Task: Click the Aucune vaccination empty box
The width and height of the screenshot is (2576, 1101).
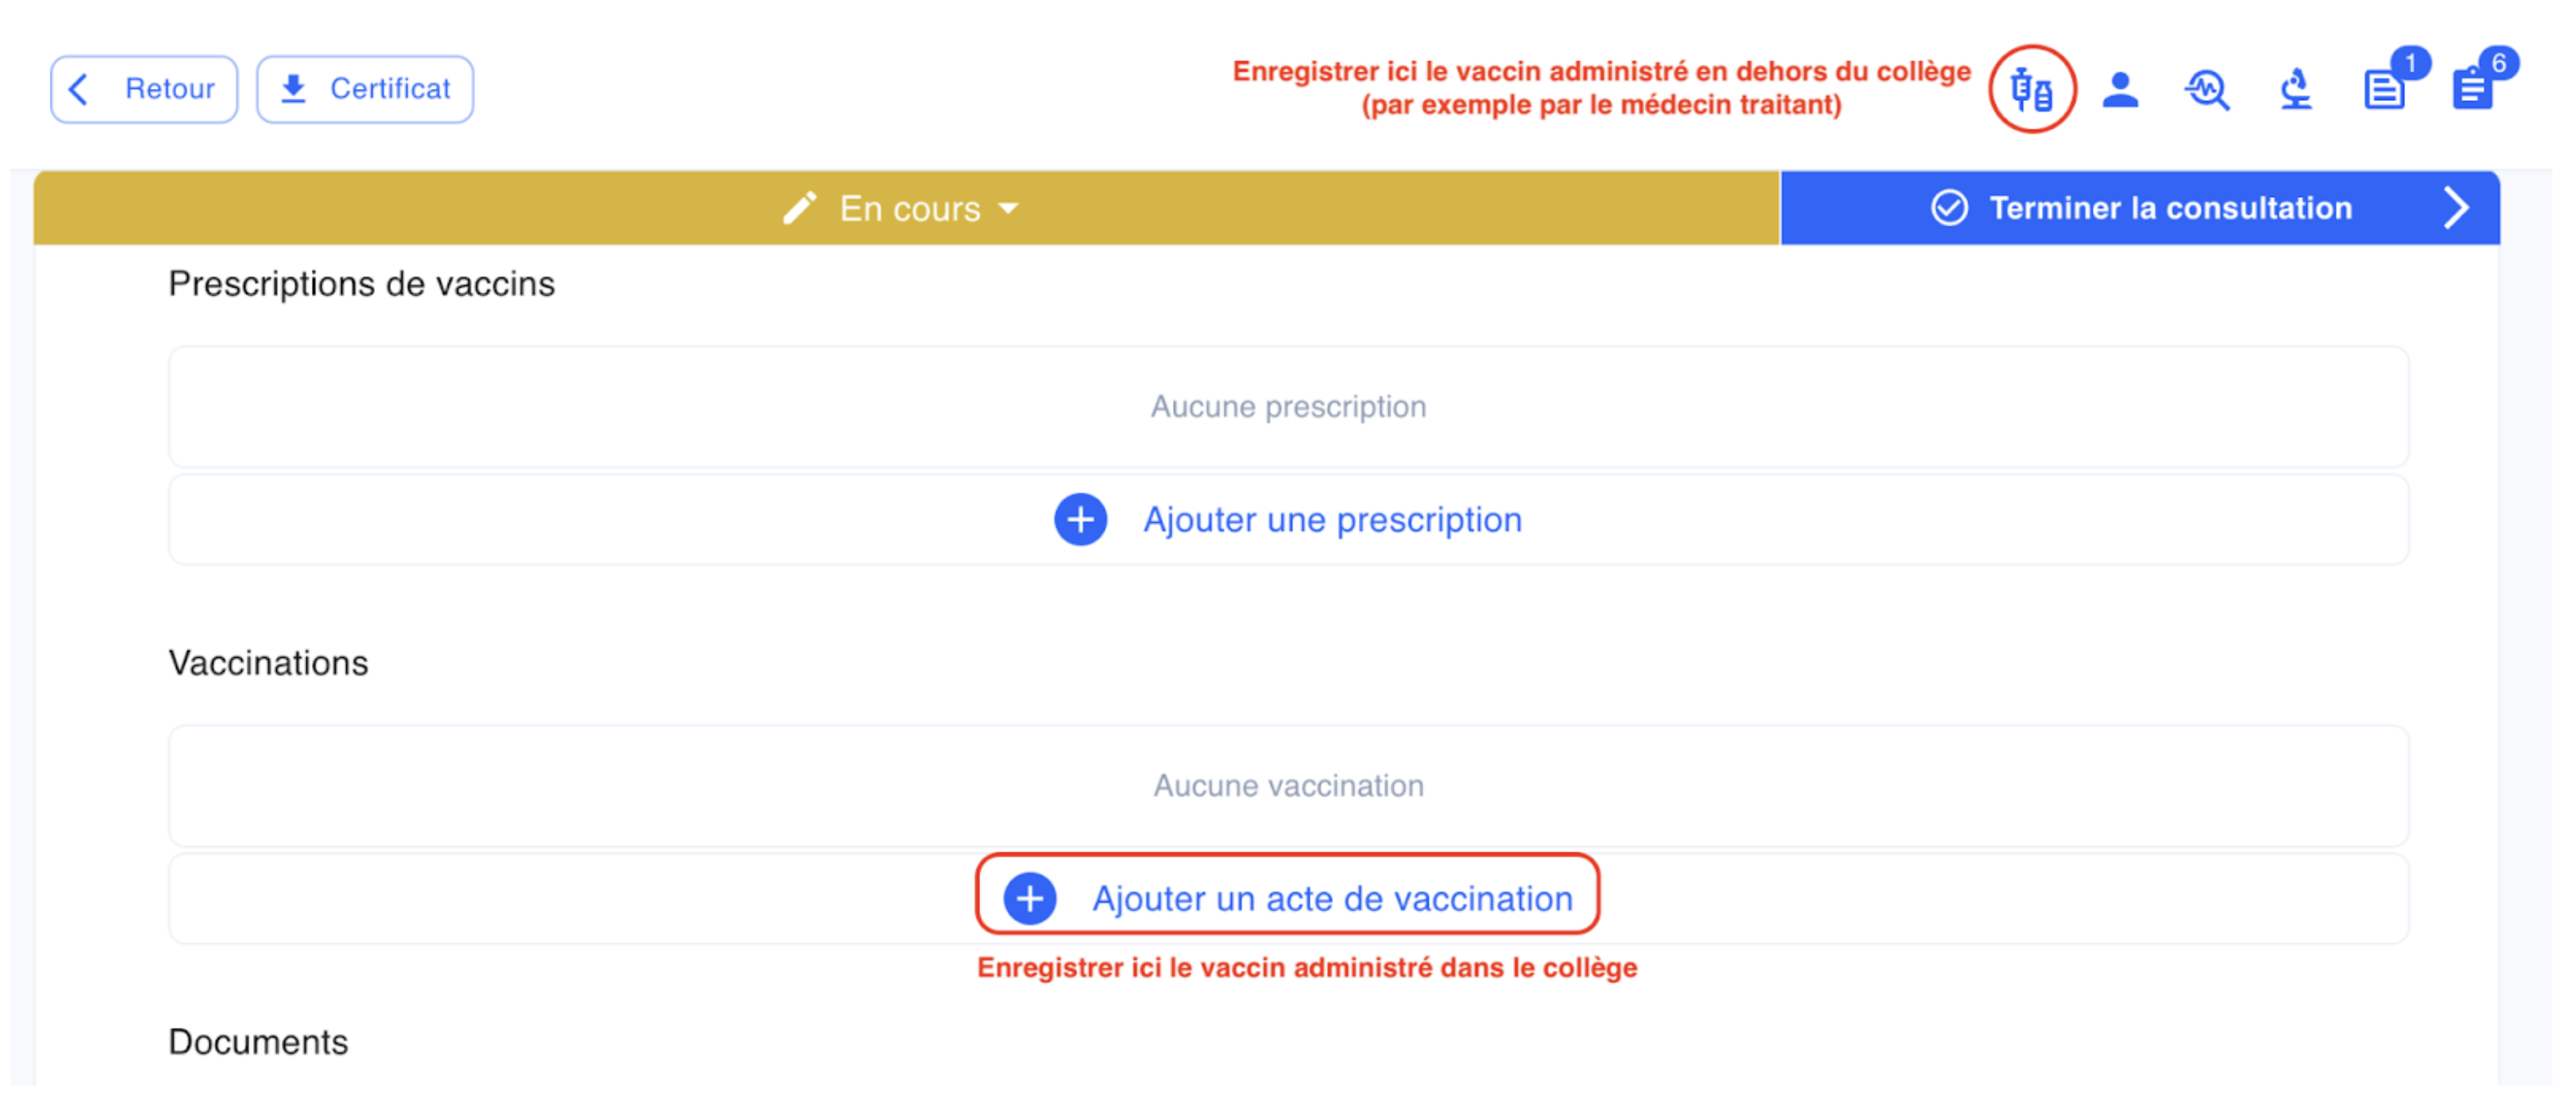Action: (x=1288, y=786)
